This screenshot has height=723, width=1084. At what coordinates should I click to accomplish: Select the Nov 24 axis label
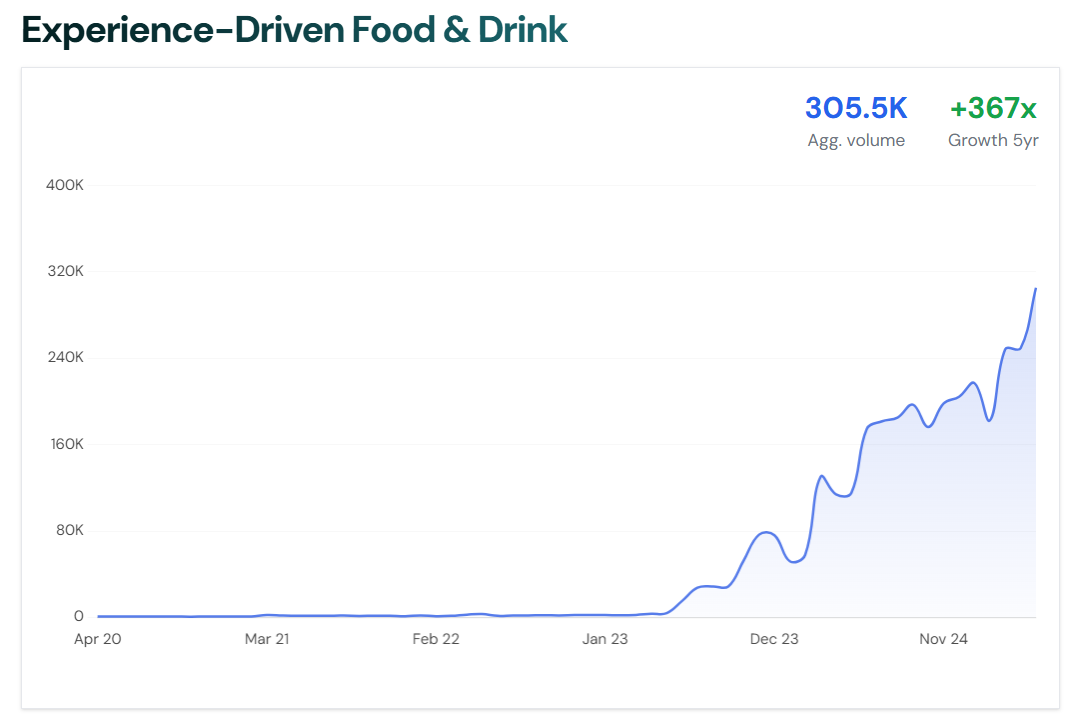[943, 638]
